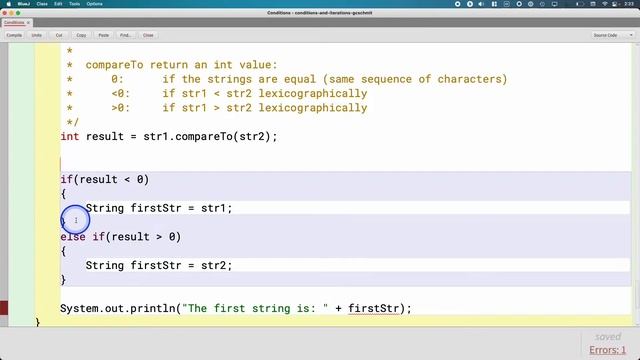Viewport: 640px width, 360px height.
Task: Click the Cut button
Action: (59, 36)
